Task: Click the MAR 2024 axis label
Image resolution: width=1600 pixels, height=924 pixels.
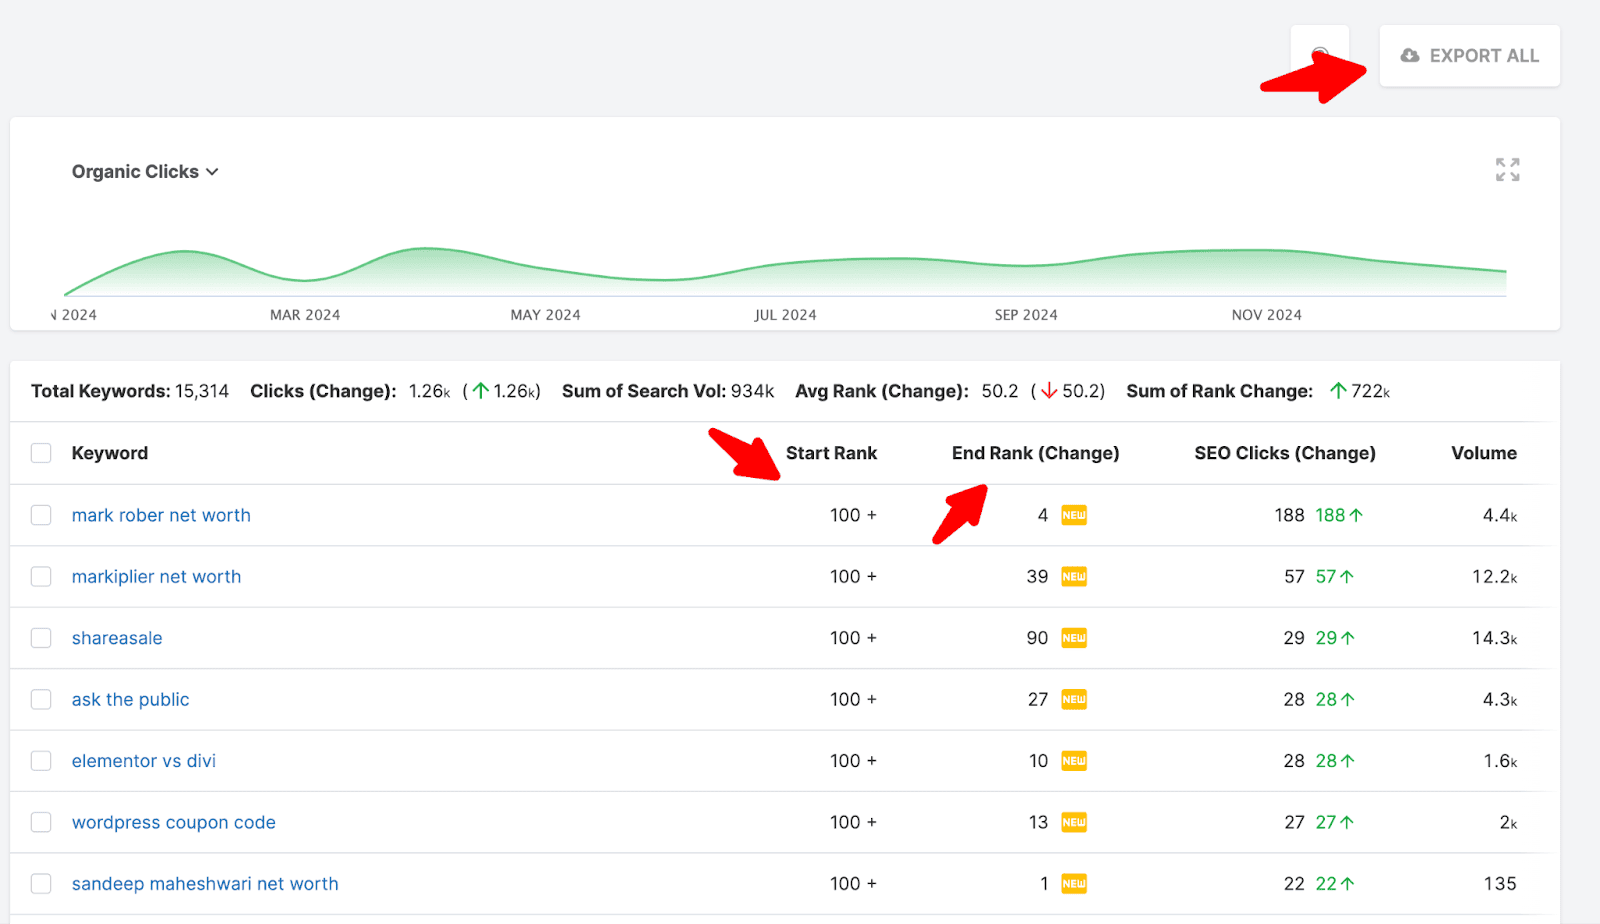Action: (305, 315)
